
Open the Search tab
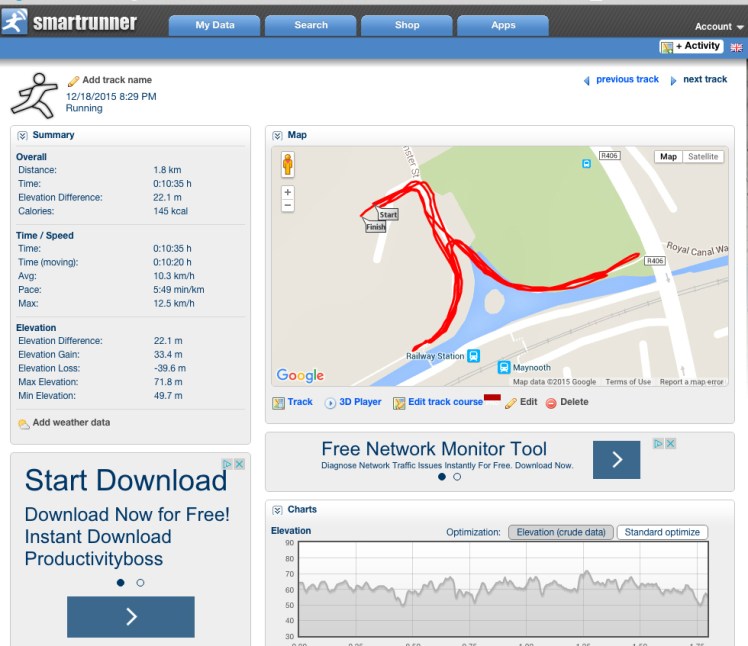point(311,25)
